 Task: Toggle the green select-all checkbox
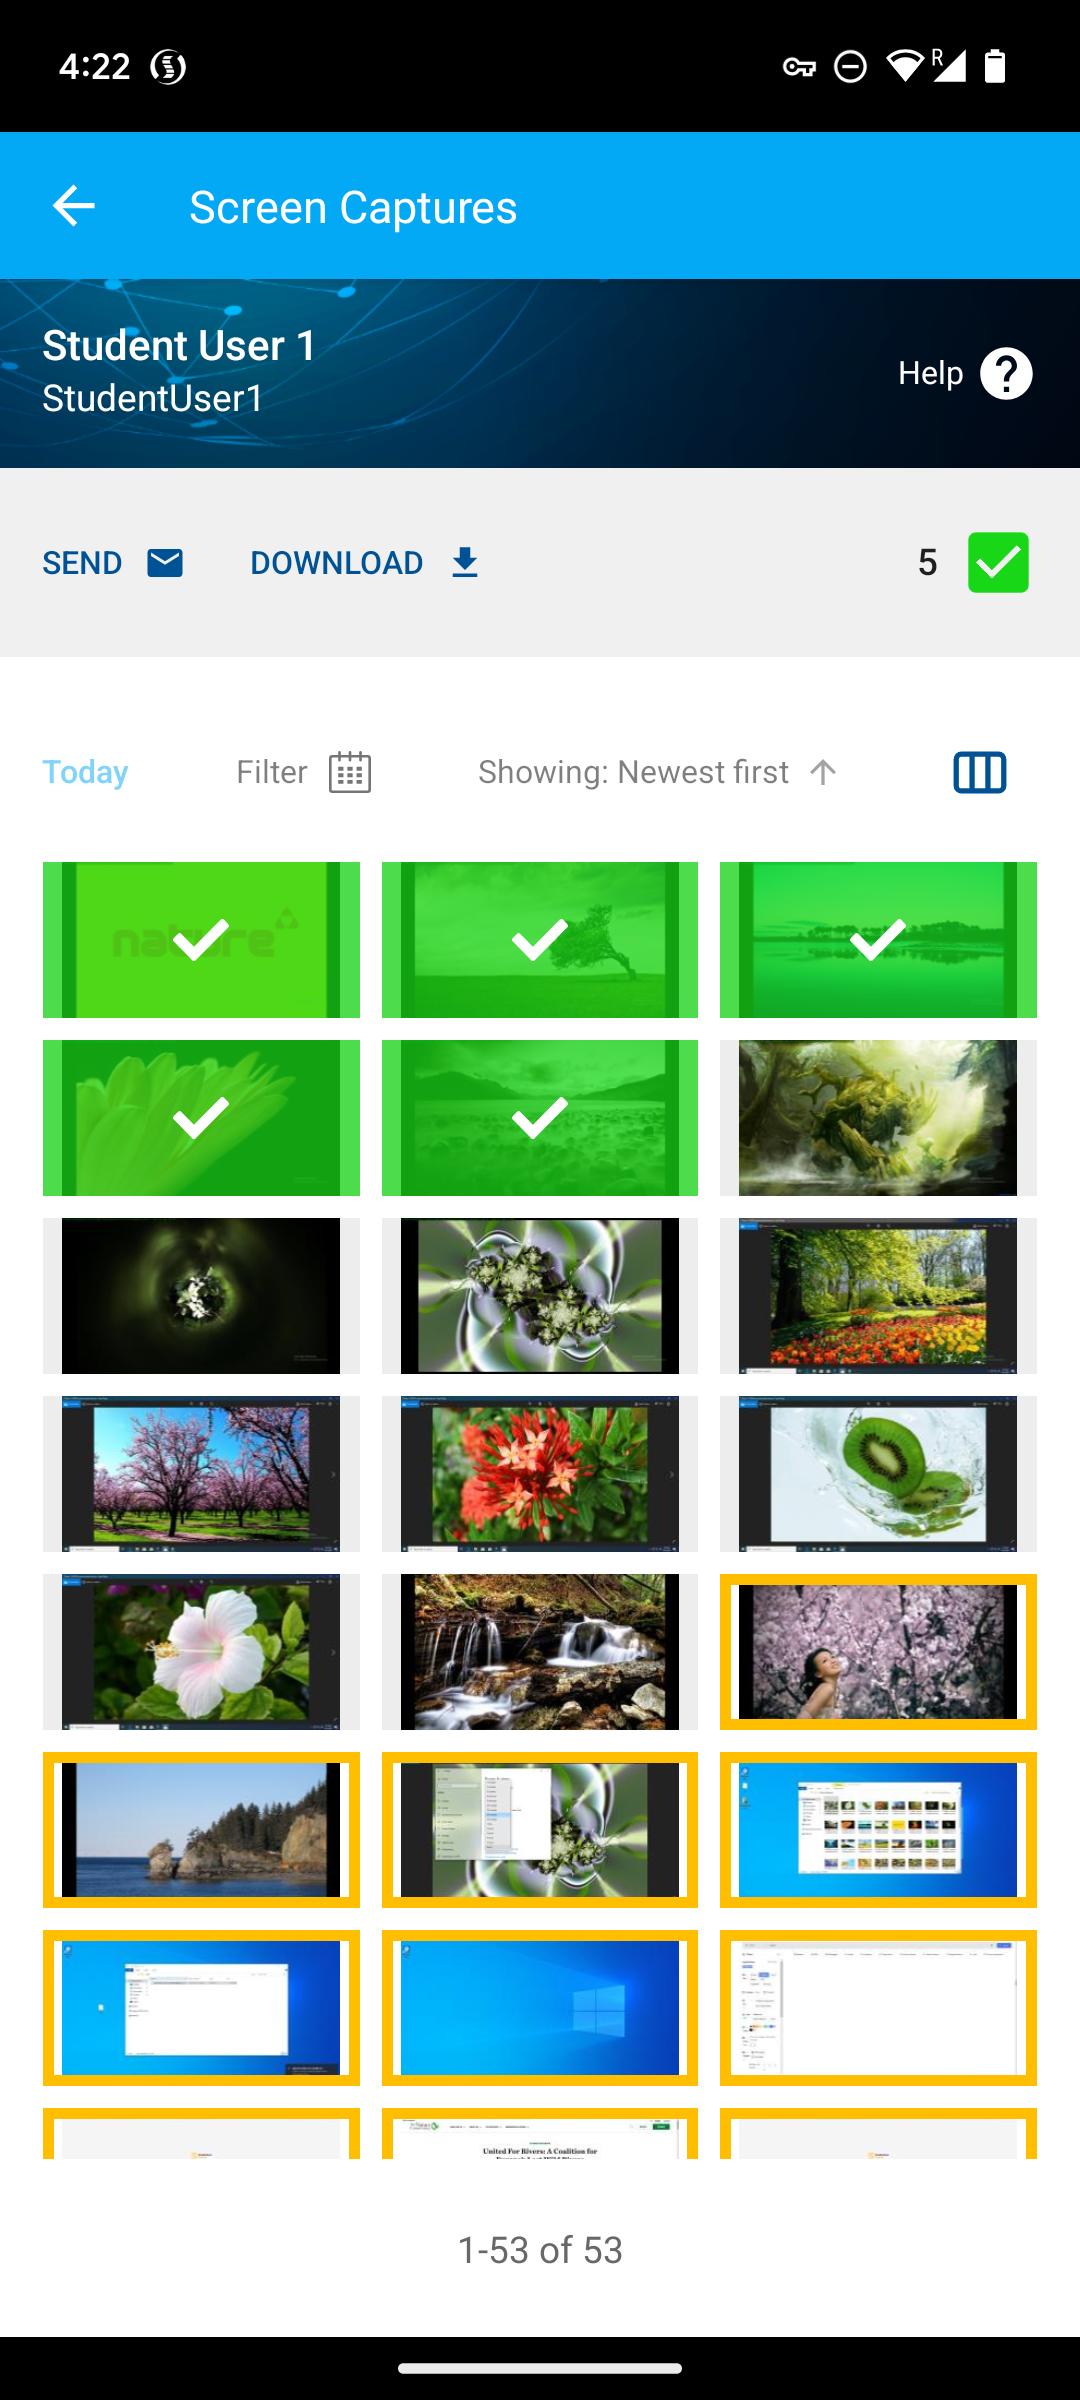[998, 562]
